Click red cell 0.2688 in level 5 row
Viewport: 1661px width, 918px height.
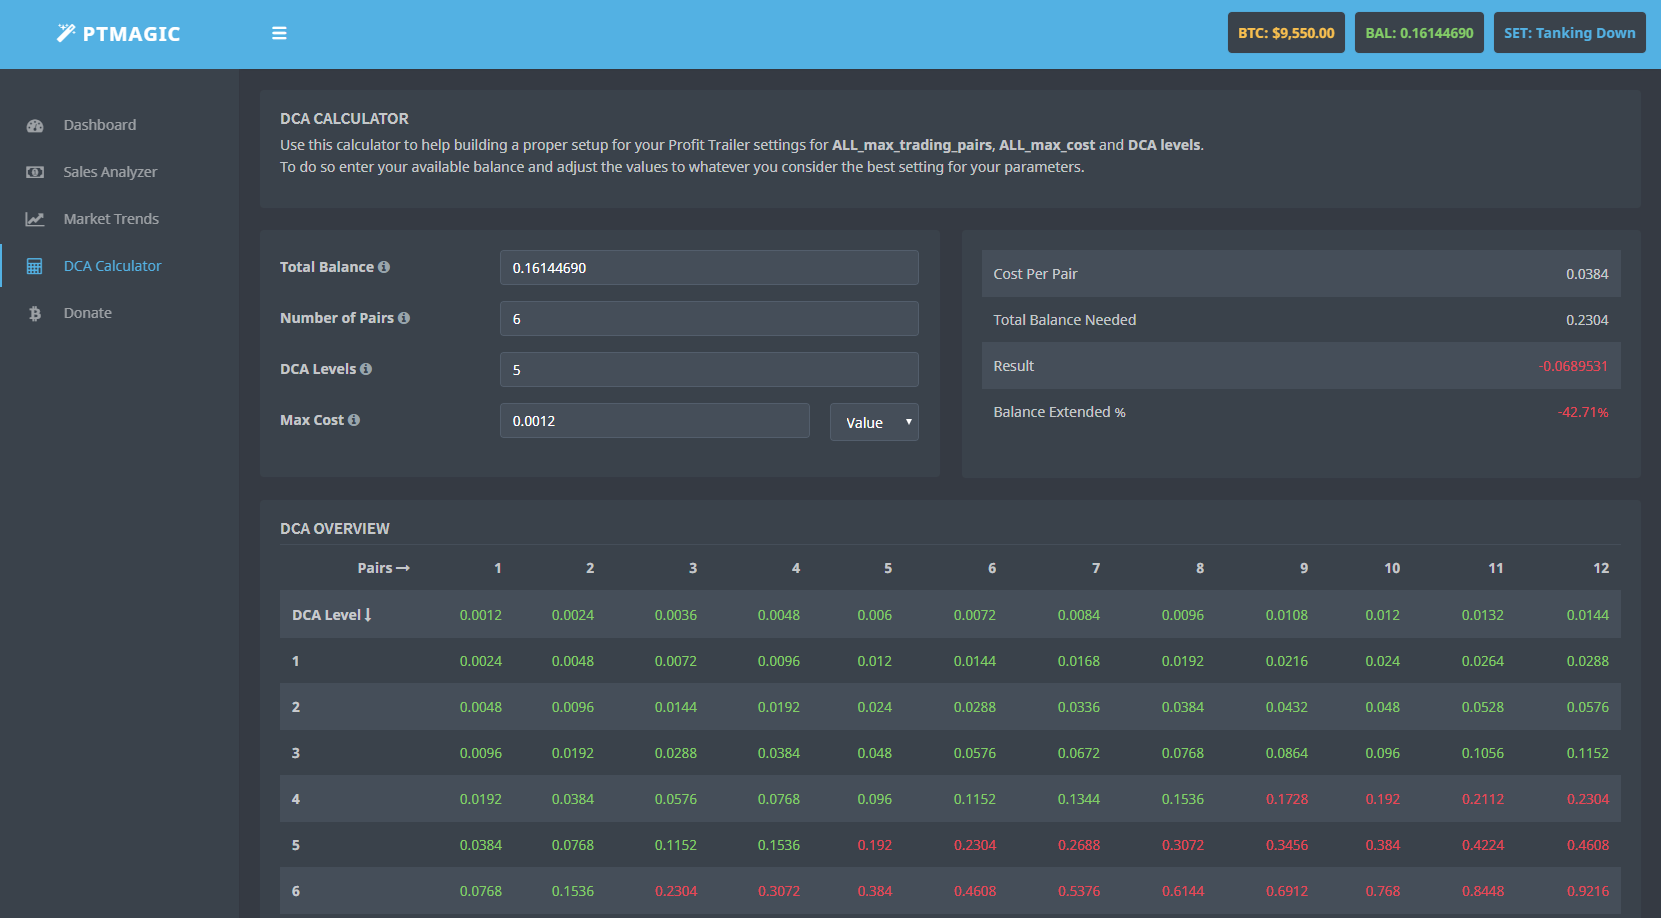click(1079, 845)
